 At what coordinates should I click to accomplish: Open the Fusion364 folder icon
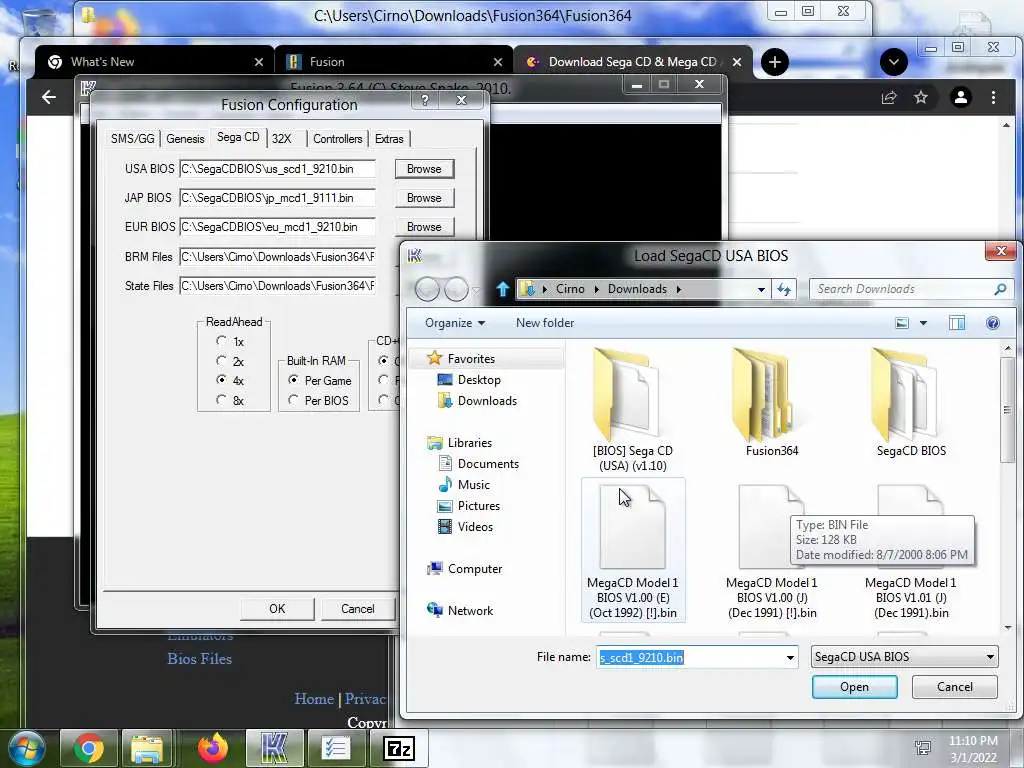coord(765,394)
